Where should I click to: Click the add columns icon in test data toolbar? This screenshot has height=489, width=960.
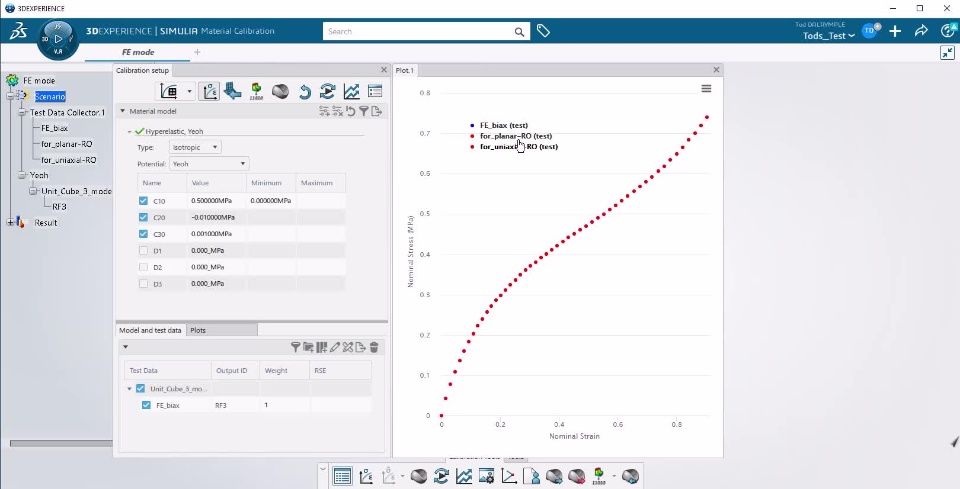321,347
